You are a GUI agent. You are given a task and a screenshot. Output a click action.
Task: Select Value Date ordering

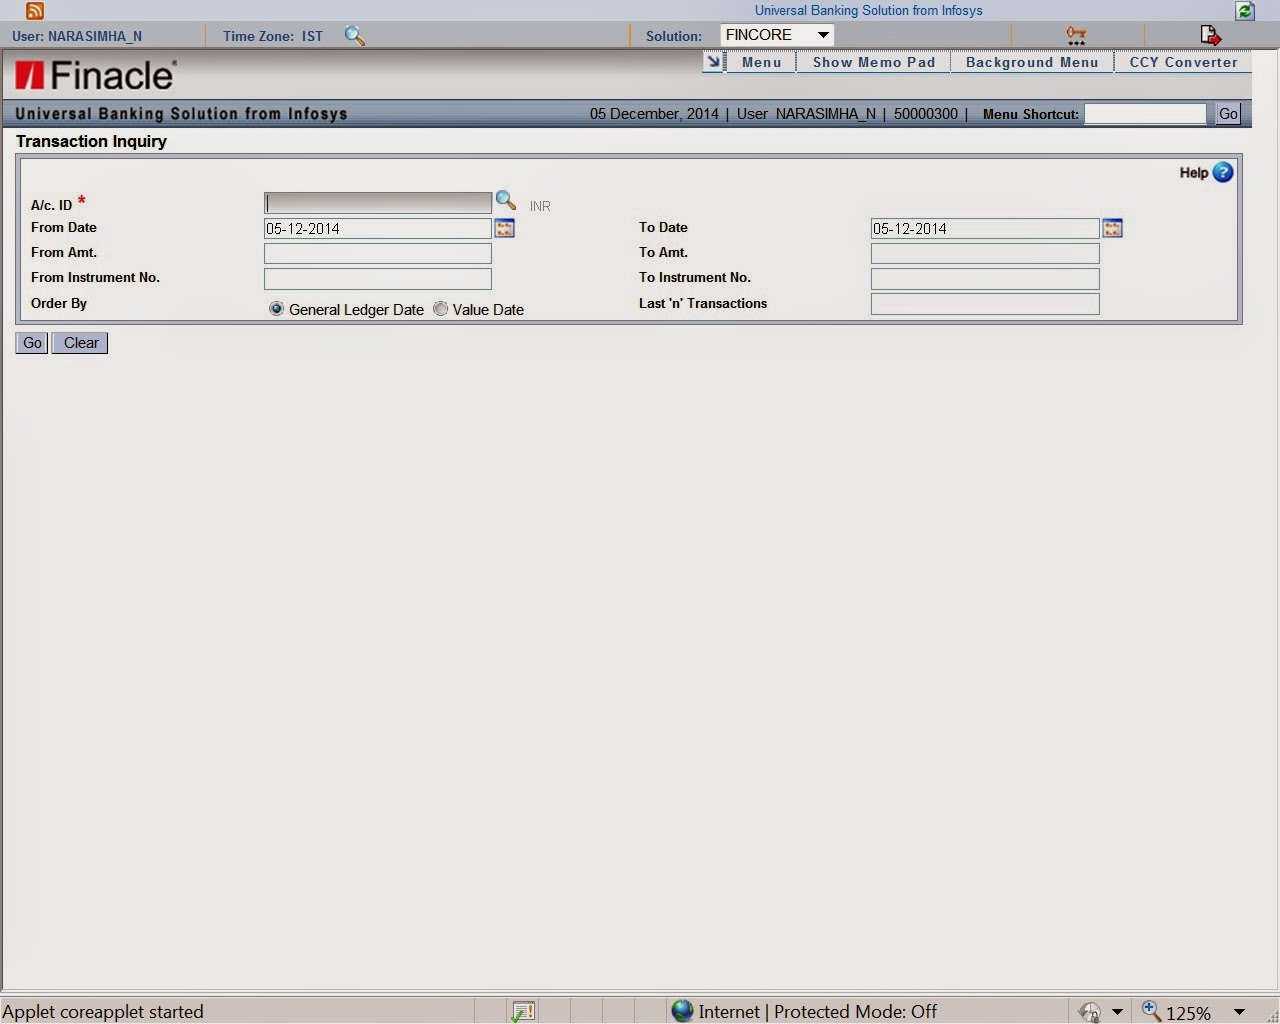[x=440, y=309]
